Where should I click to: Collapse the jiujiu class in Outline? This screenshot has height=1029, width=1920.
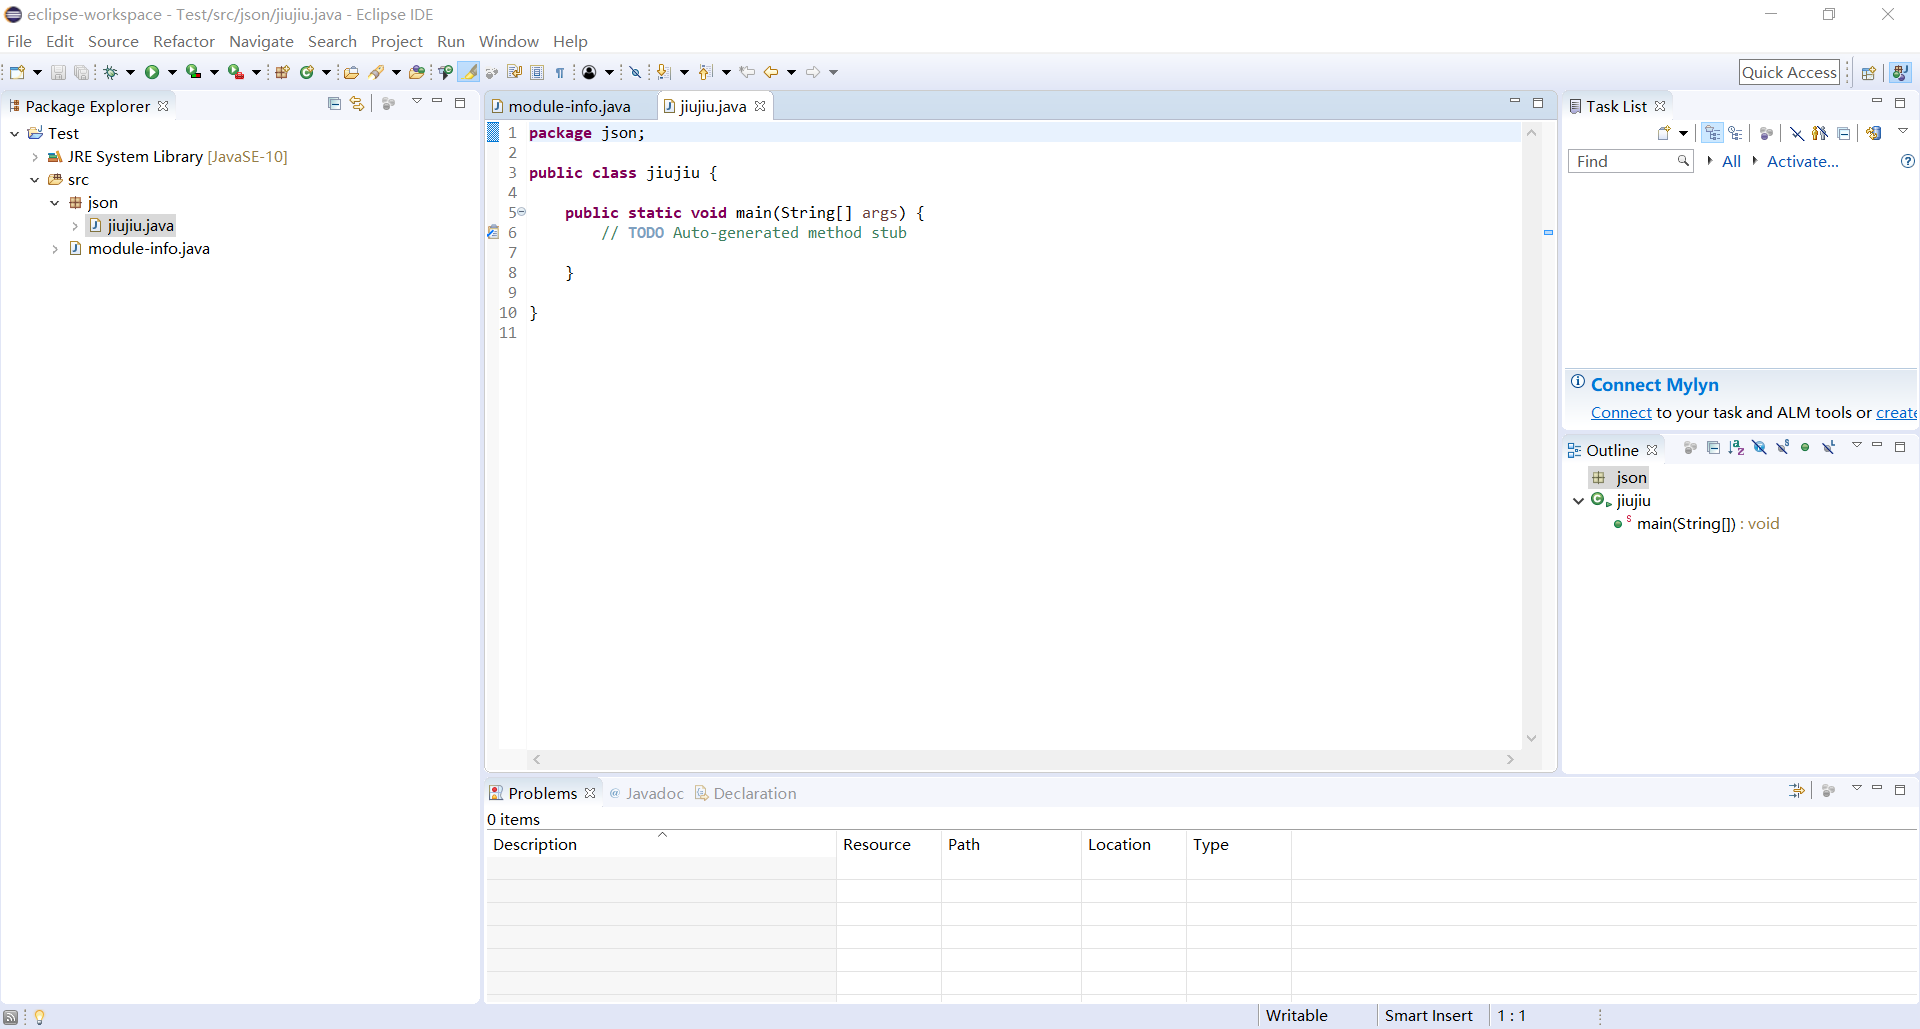(1578, 501)
